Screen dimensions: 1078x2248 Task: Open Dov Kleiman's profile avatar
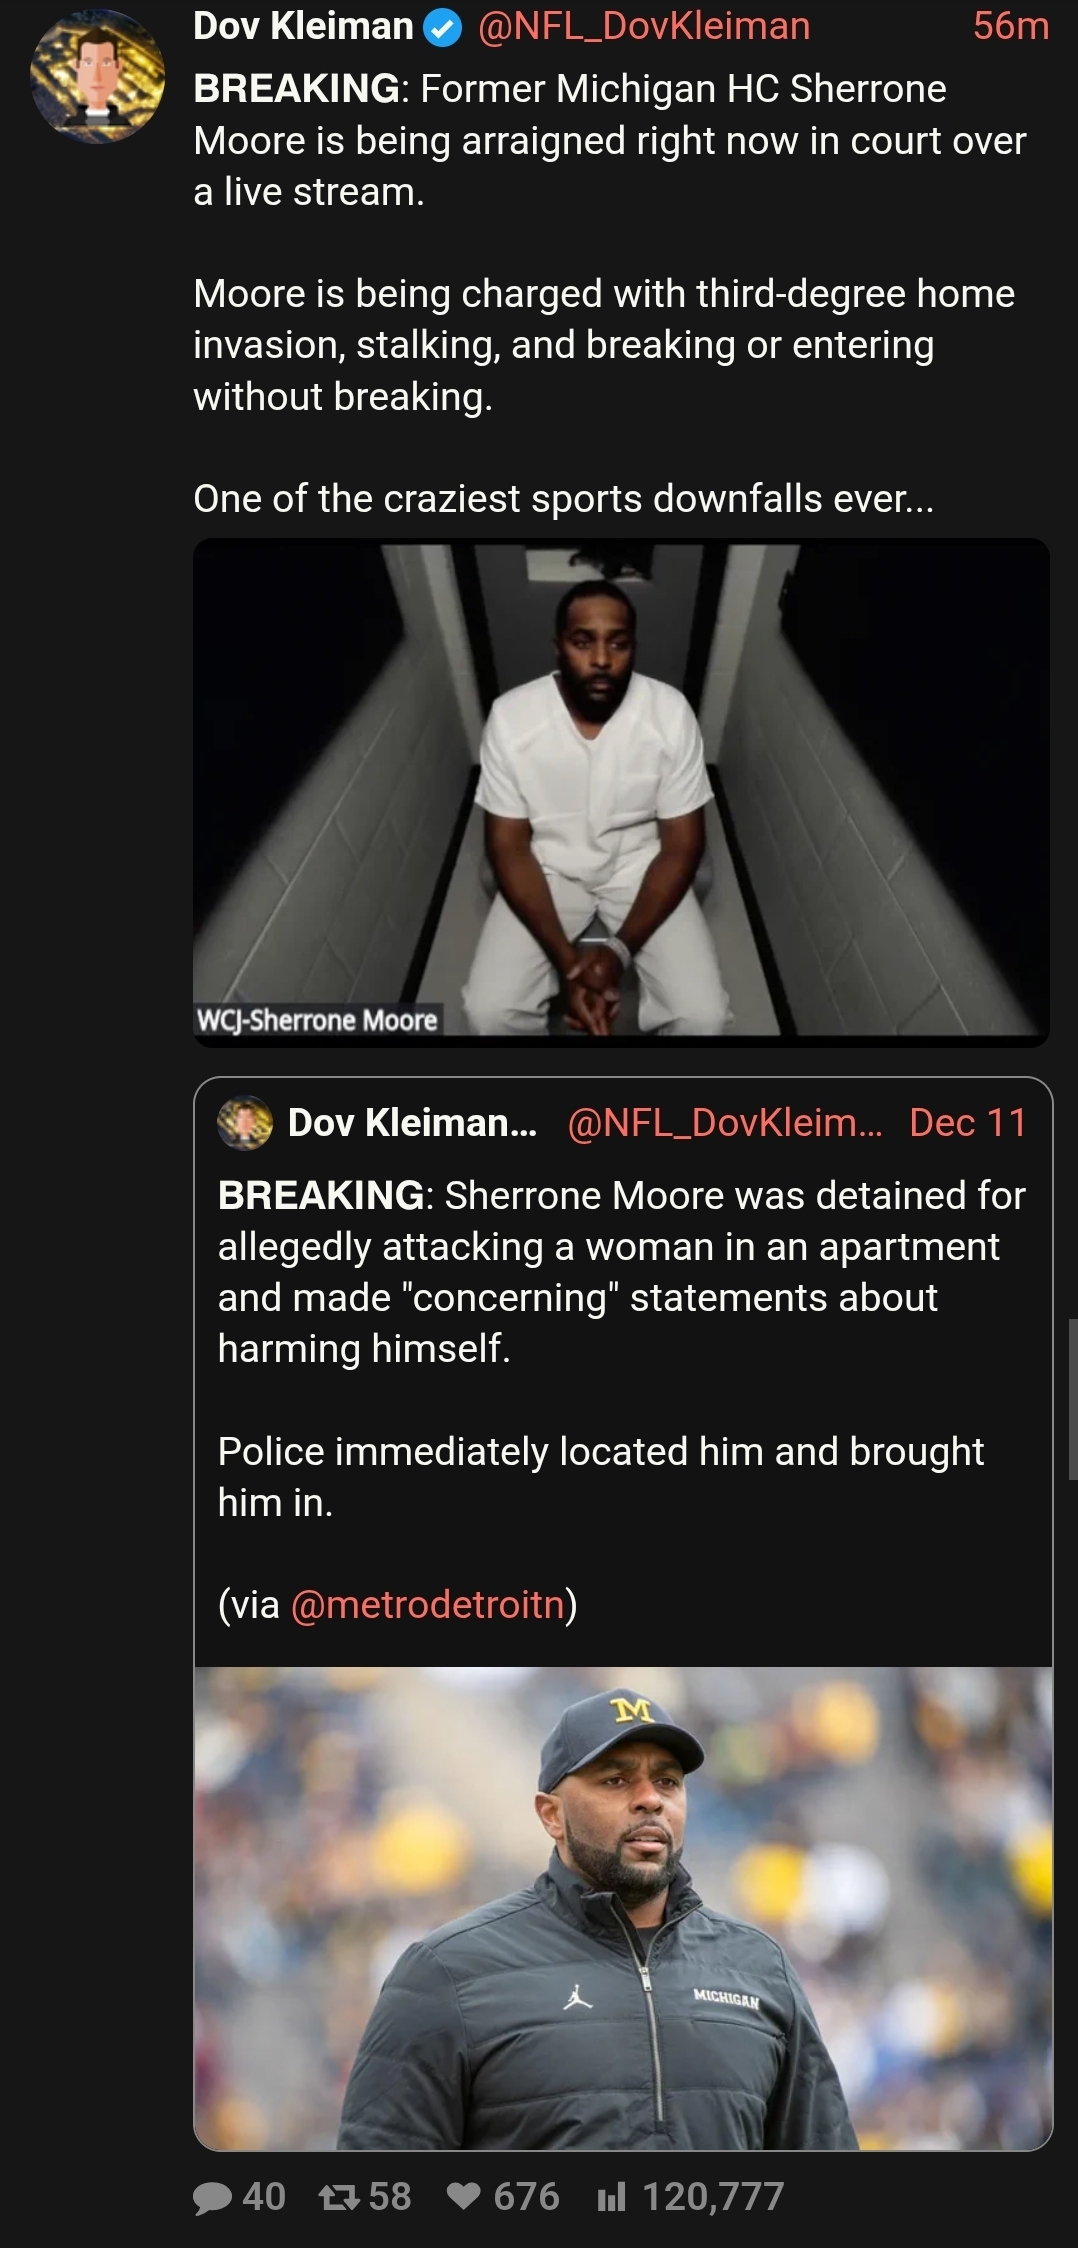pyautogui.click(x=98, y=77)
